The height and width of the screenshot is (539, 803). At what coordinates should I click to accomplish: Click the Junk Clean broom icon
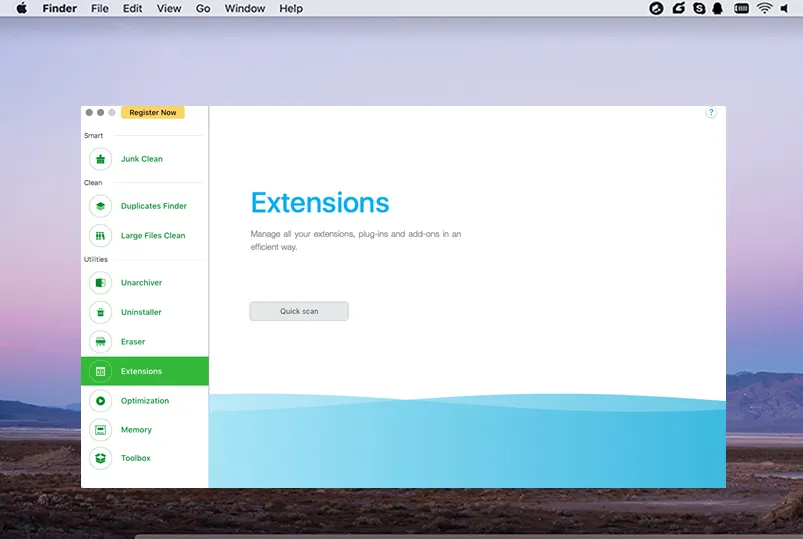[100, 159]
